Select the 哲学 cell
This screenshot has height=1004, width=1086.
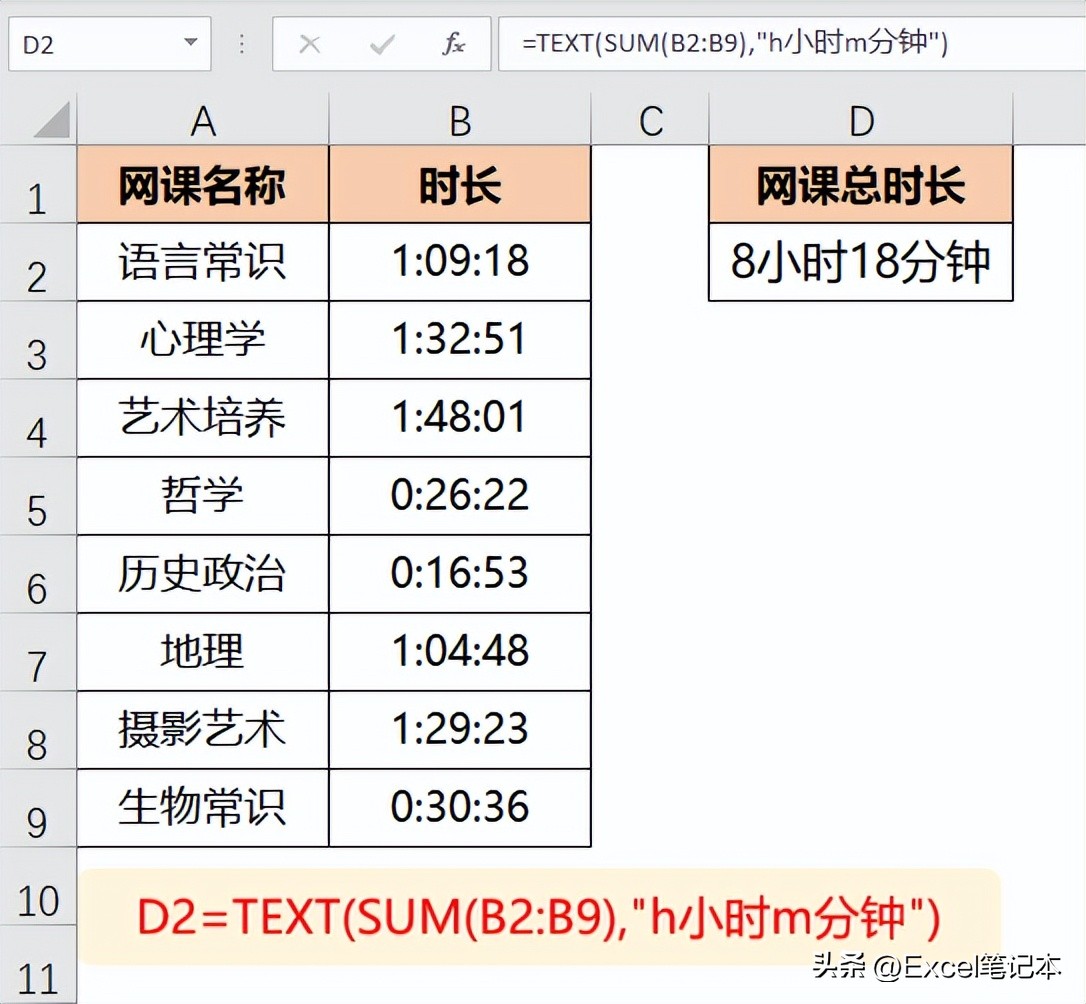[x=202, y=496]
